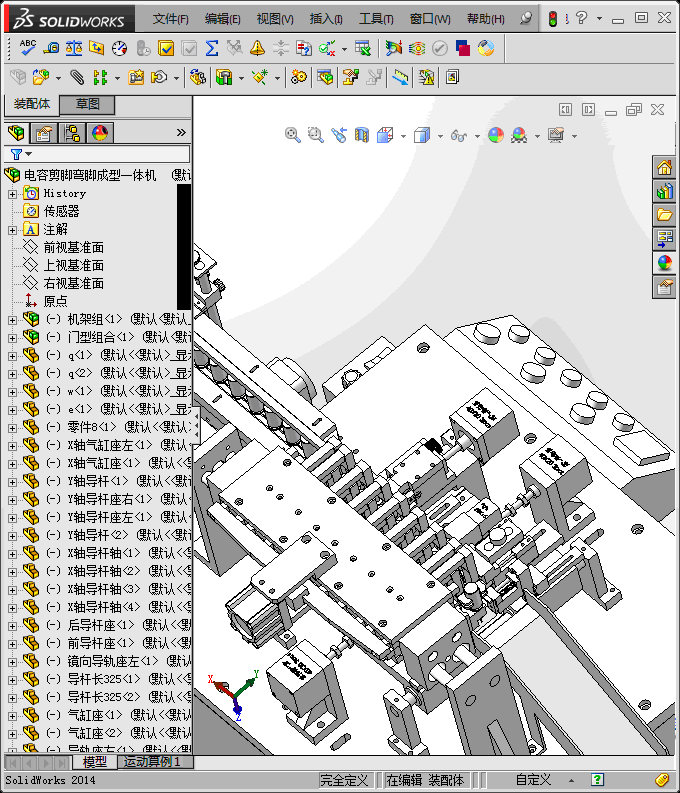Image resolution: width=680 pixels, height=793 pixels.
Task: Click the 运动算例 1 bottom tab
Action: coord(152,762)
